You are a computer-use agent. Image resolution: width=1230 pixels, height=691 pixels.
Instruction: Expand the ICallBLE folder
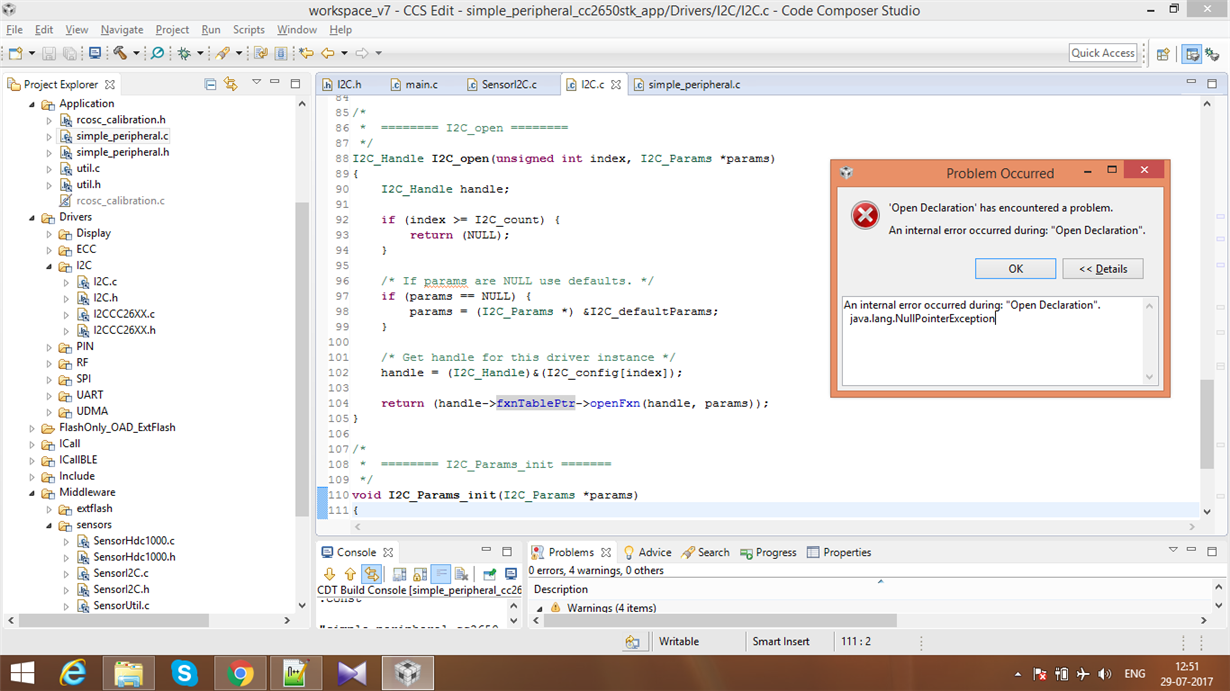[32, 460]
